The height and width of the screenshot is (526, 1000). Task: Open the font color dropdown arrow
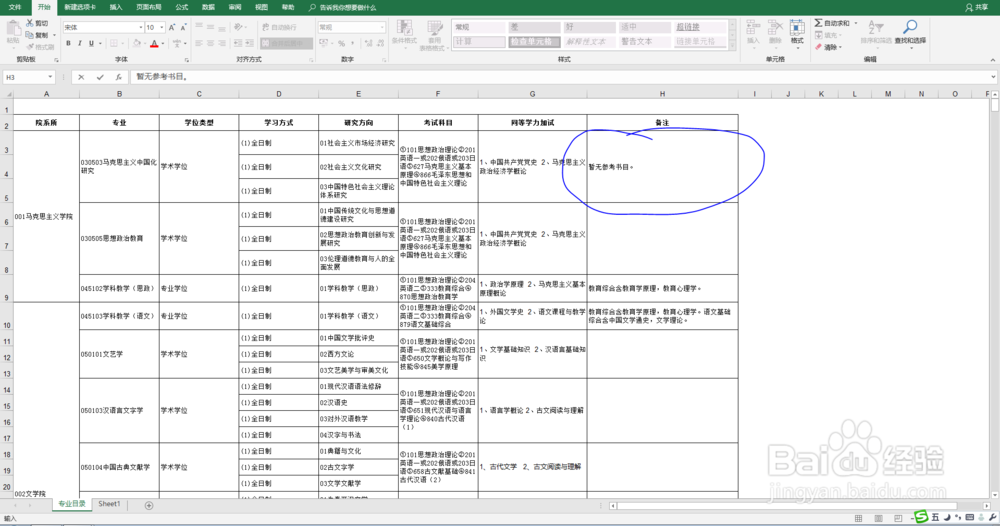point(163,44)
